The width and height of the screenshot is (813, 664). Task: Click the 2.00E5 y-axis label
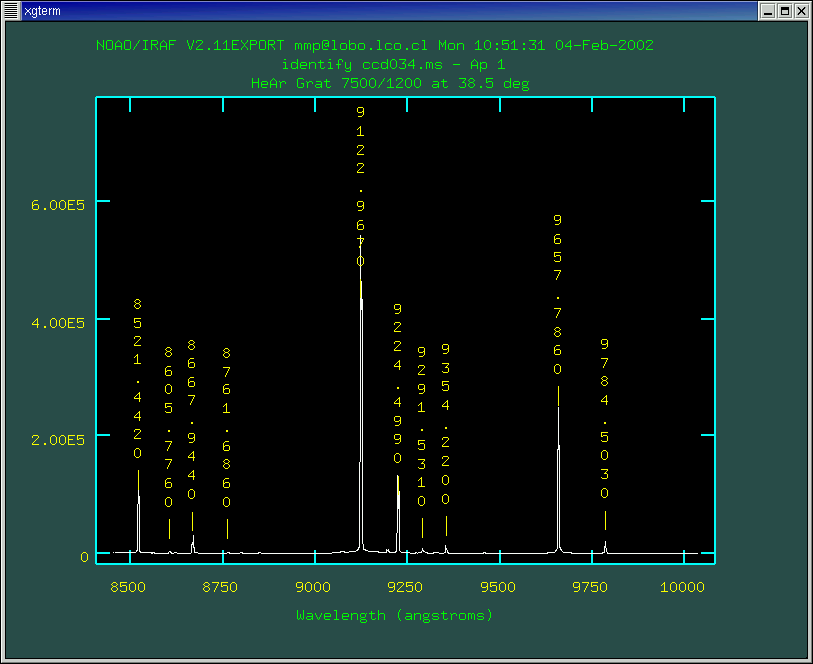(x=58, y=440)
